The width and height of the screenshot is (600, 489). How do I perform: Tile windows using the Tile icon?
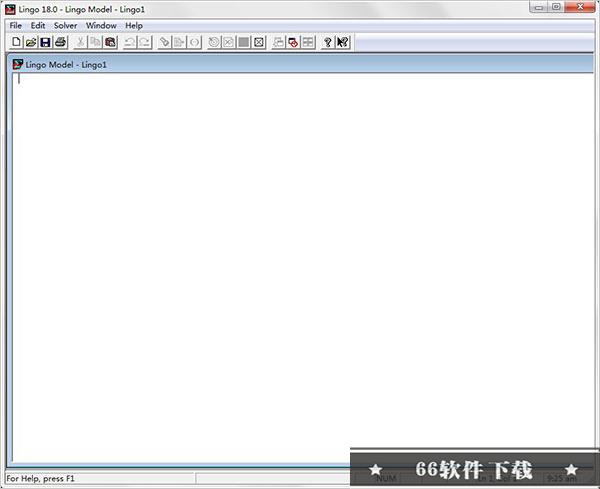308,42
